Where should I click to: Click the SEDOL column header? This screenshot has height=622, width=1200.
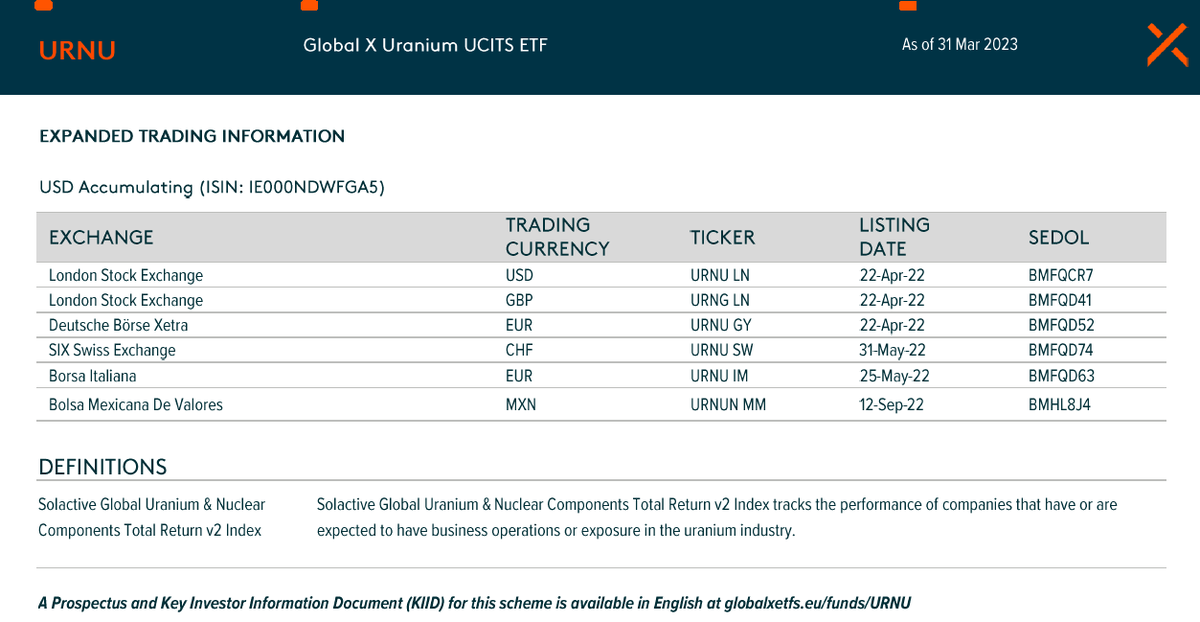[x=1058, y=237]
